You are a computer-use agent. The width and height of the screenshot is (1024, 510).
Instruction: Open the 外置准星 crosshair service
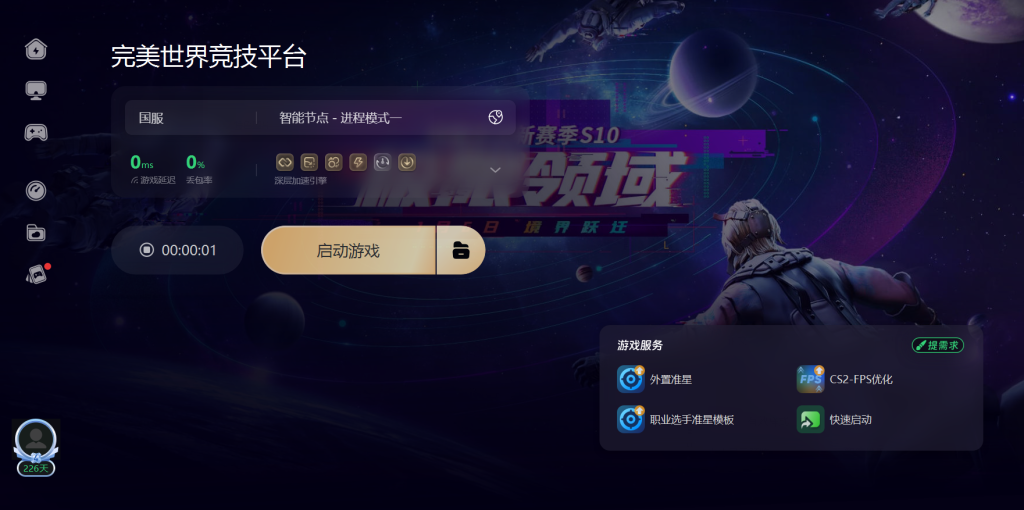[x=654, y=379]
